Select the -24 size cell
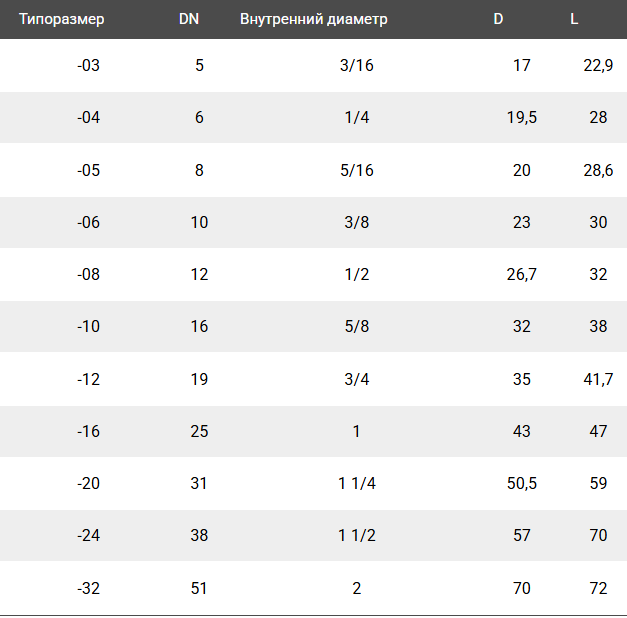This screenshot has width=627, height=618. [x=89, y=535]
